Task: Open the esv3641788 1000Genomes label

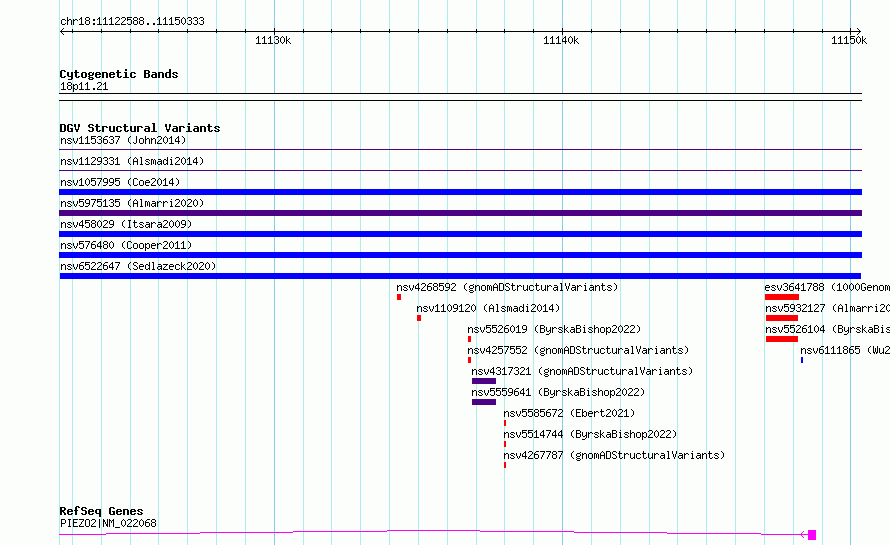Action: (x=827, y=287)
